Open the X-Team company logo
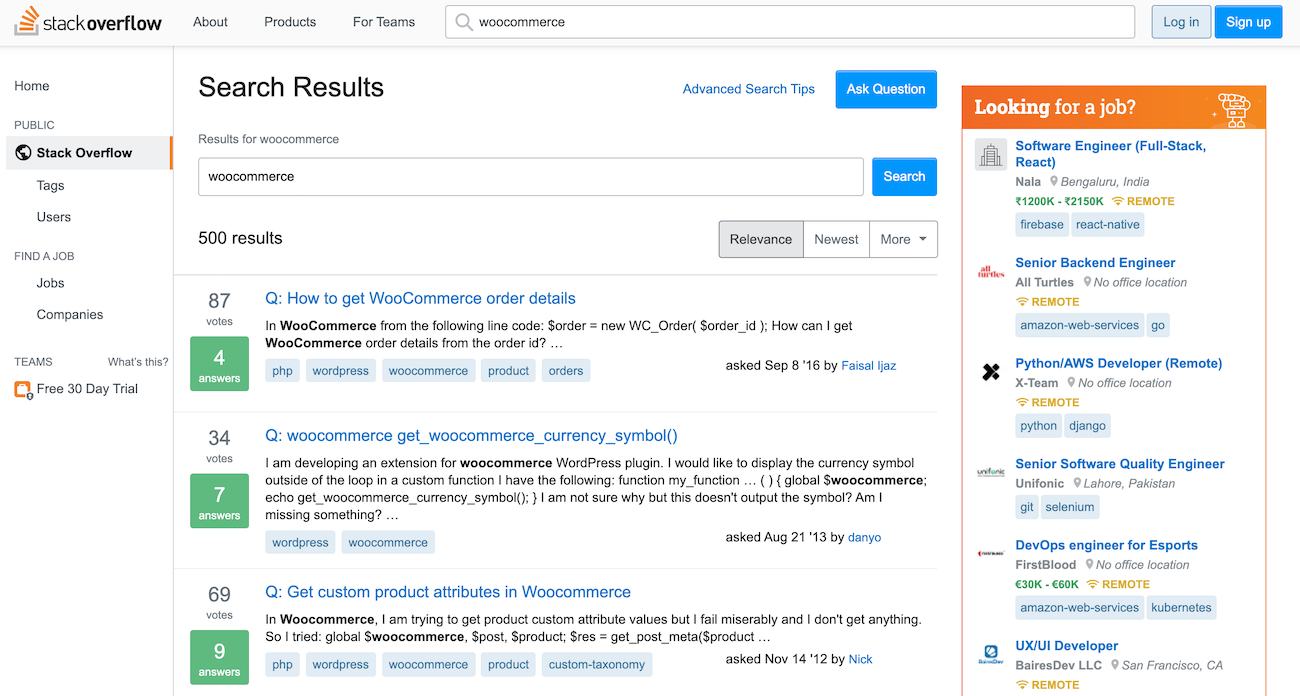Image resolution: width=1300 pixels, height=696 pixels. point(991,372)
